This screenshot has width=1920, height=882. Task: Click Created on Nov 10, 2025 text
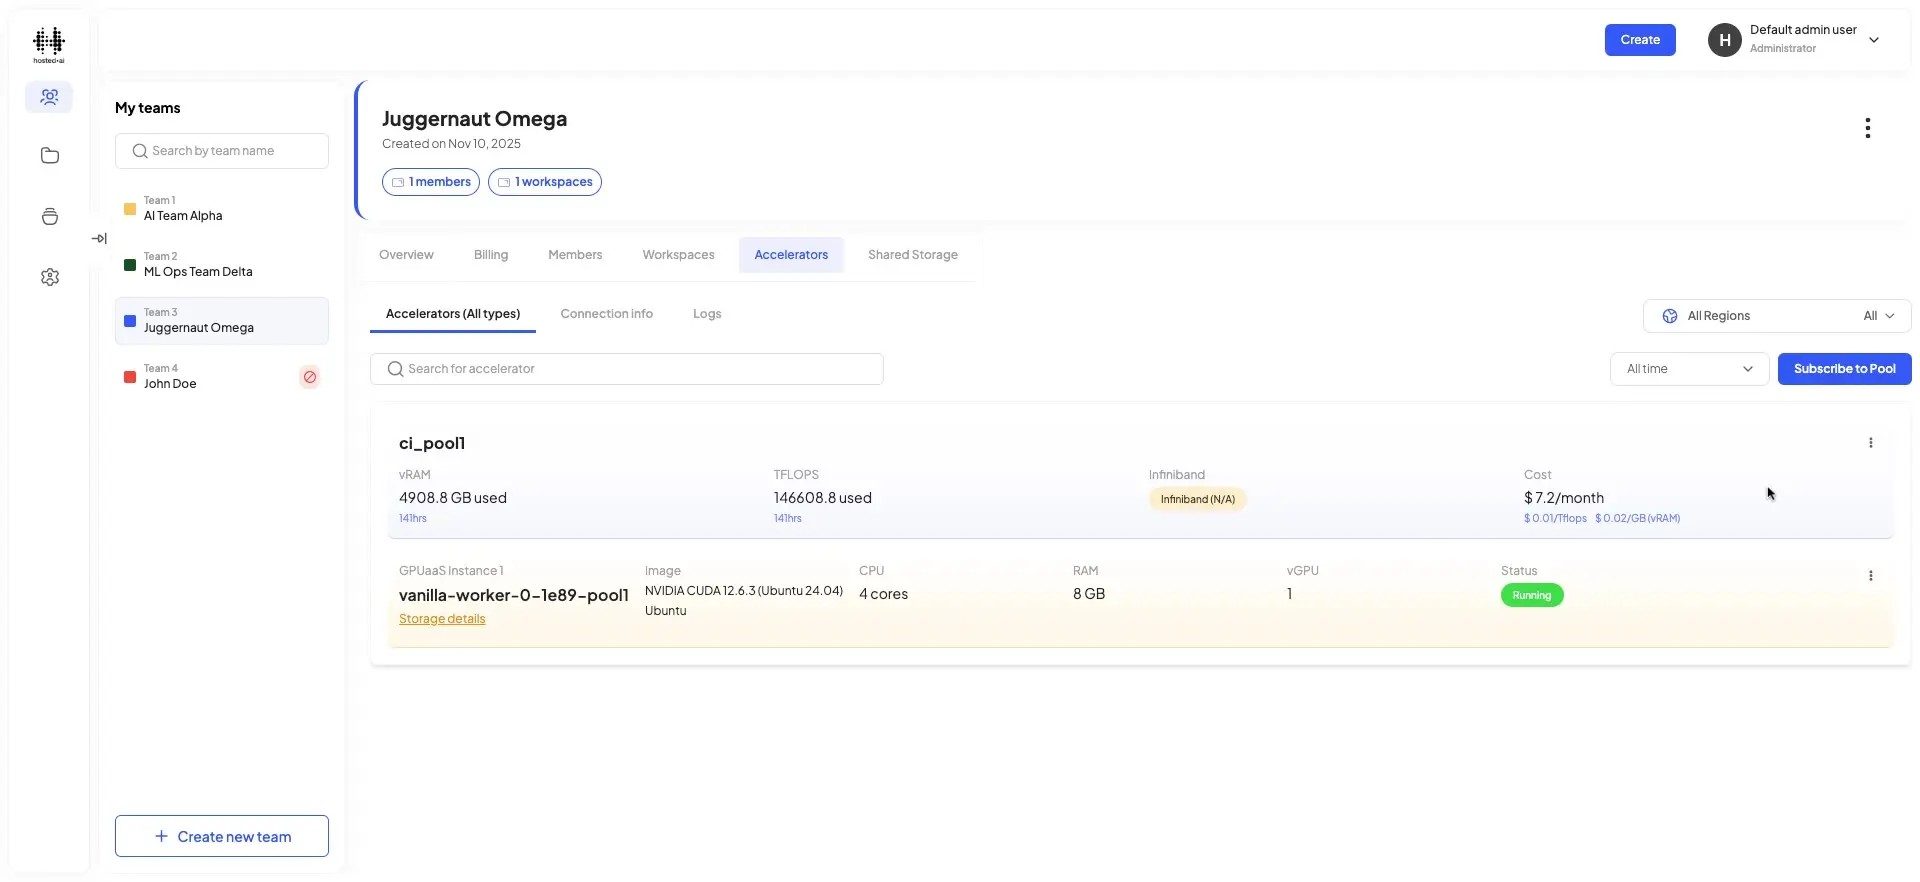tap(451, 144)
